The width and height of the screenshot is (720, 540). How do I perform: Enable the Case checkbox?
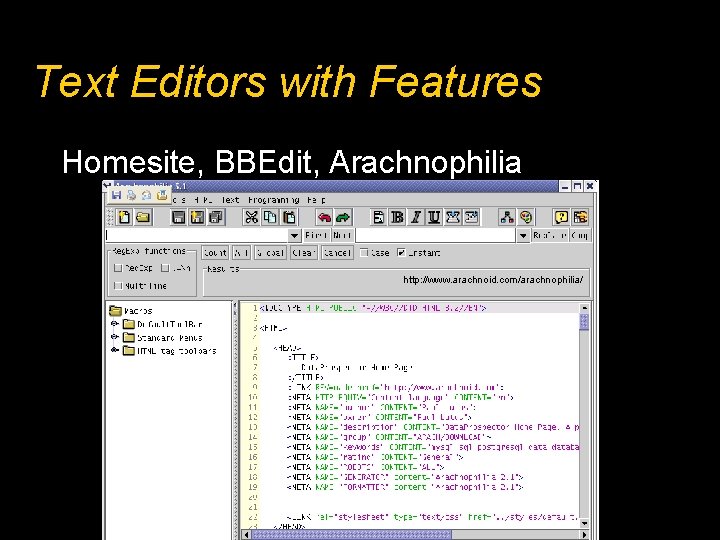(x=364, y=253)
